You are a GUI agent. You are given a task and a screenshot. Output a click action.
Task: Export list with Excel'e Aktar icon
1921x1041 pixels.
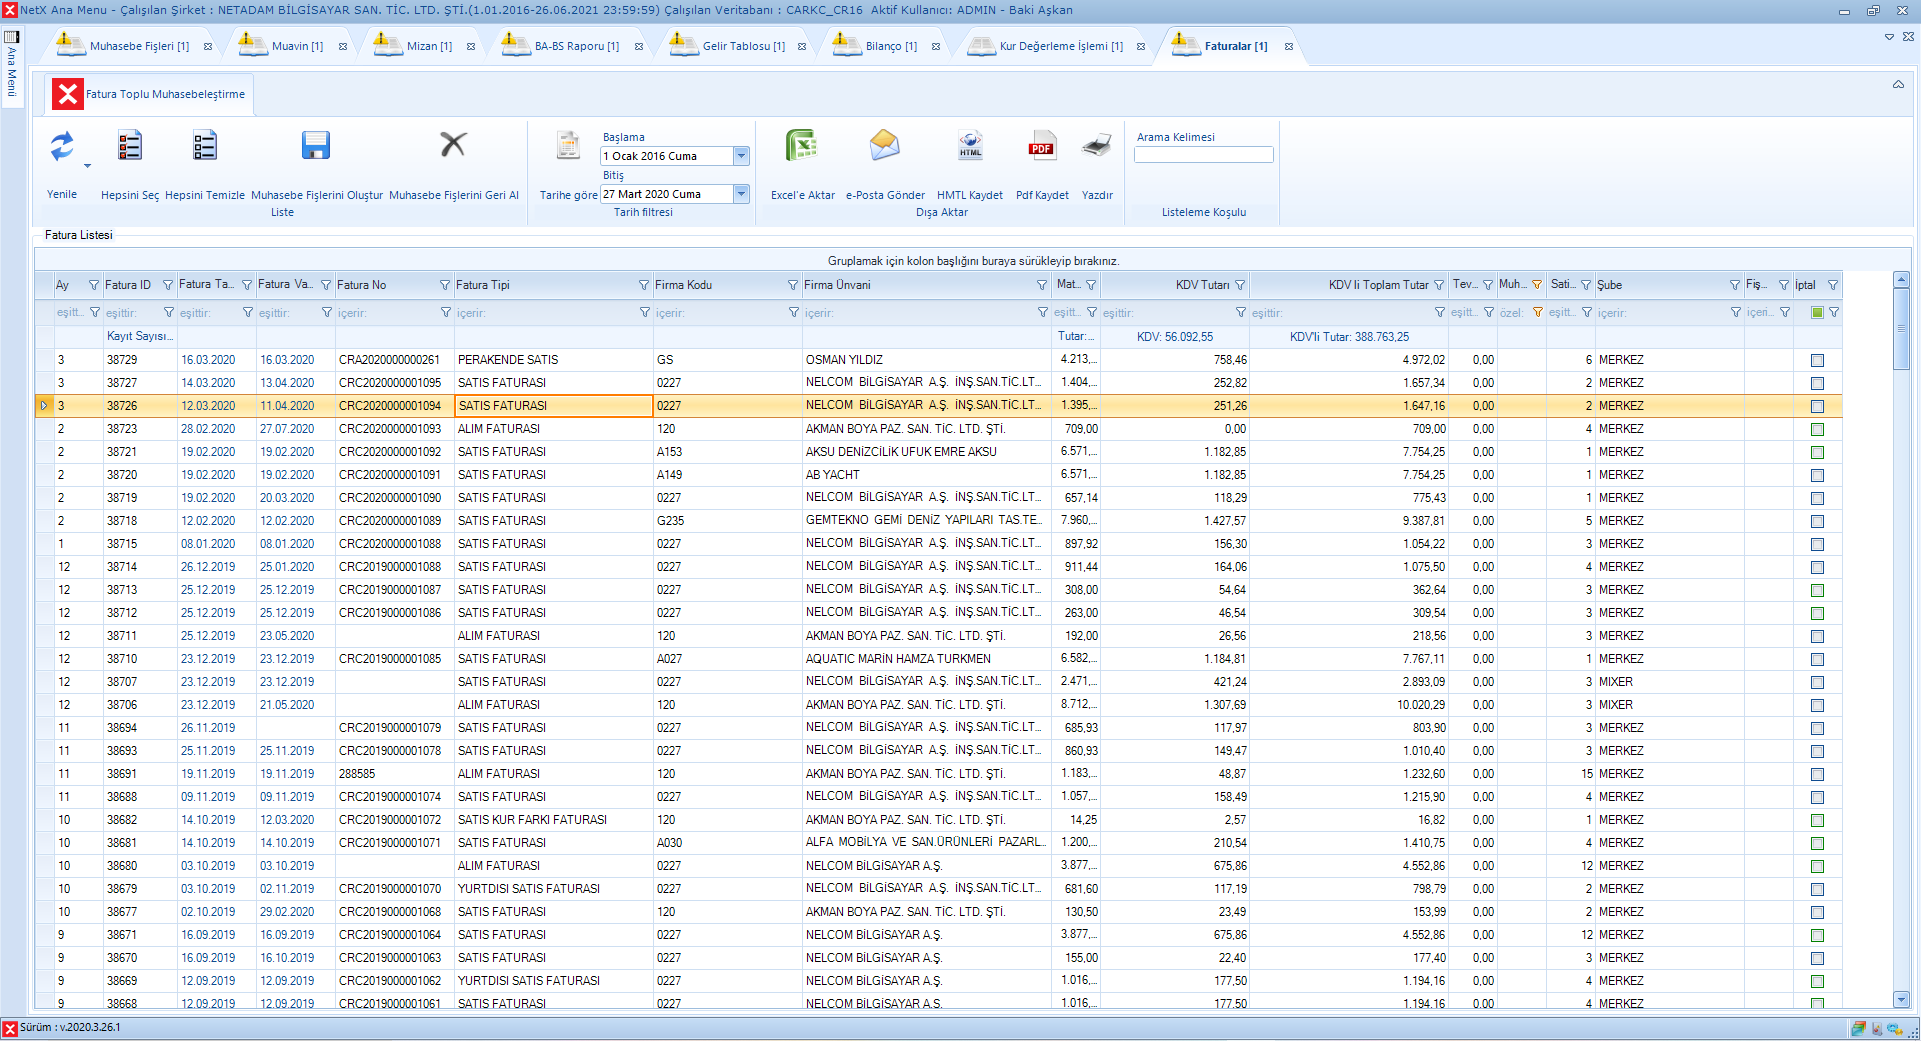coord(802,146)
